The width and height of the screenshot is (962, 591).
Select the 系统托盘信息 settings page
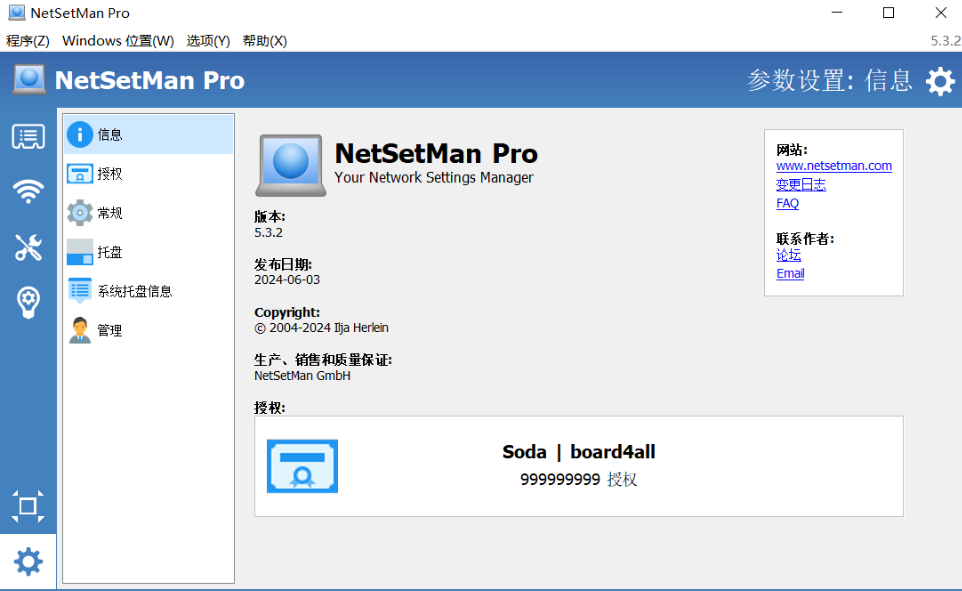tap(148, 291)
